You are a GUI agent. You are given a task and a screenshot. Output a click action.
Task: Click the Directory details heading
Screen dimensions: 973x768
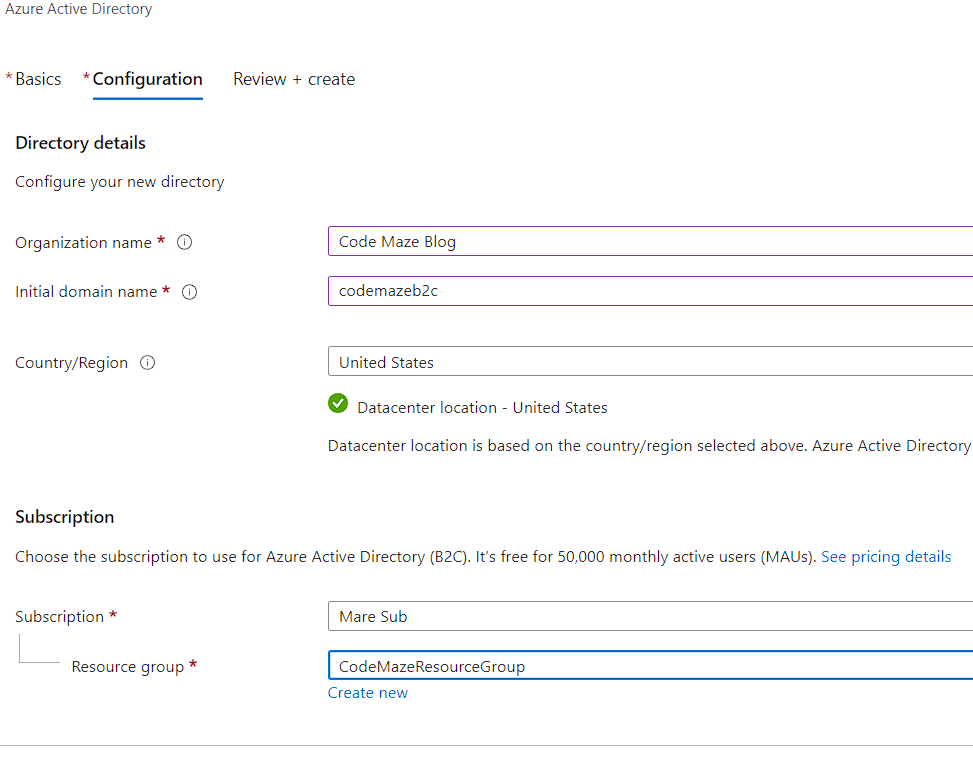point(80,143)
